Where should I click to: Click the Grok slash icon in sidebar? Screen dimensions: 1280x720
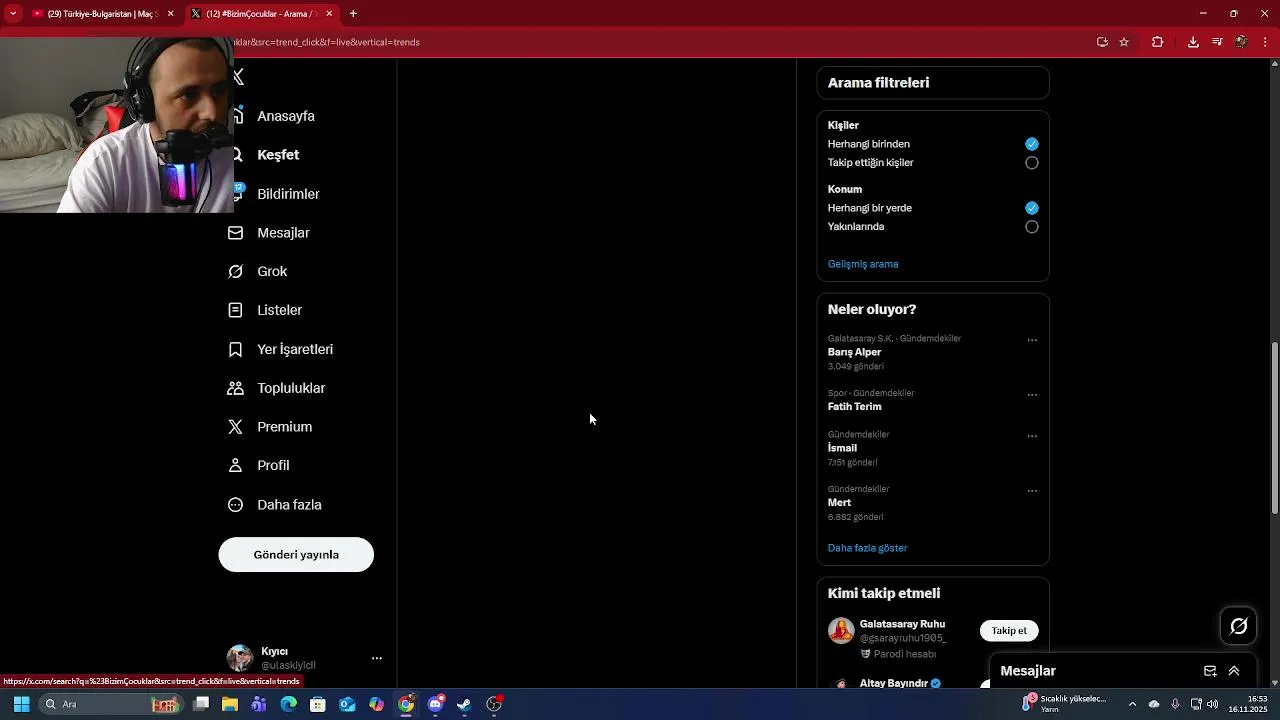[236, 272]
